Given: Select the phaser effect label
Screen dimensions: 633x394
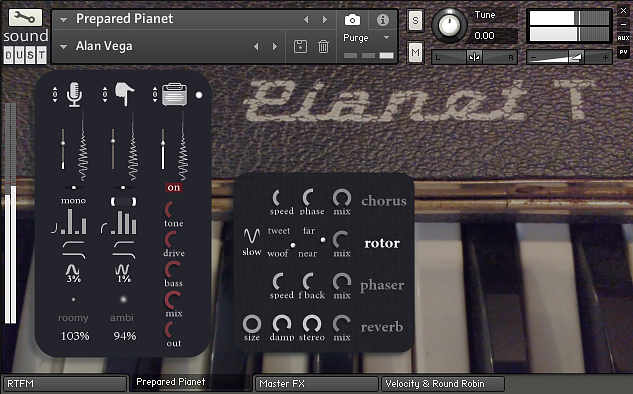Looking at the screenshot, I should tap(382, 285).
